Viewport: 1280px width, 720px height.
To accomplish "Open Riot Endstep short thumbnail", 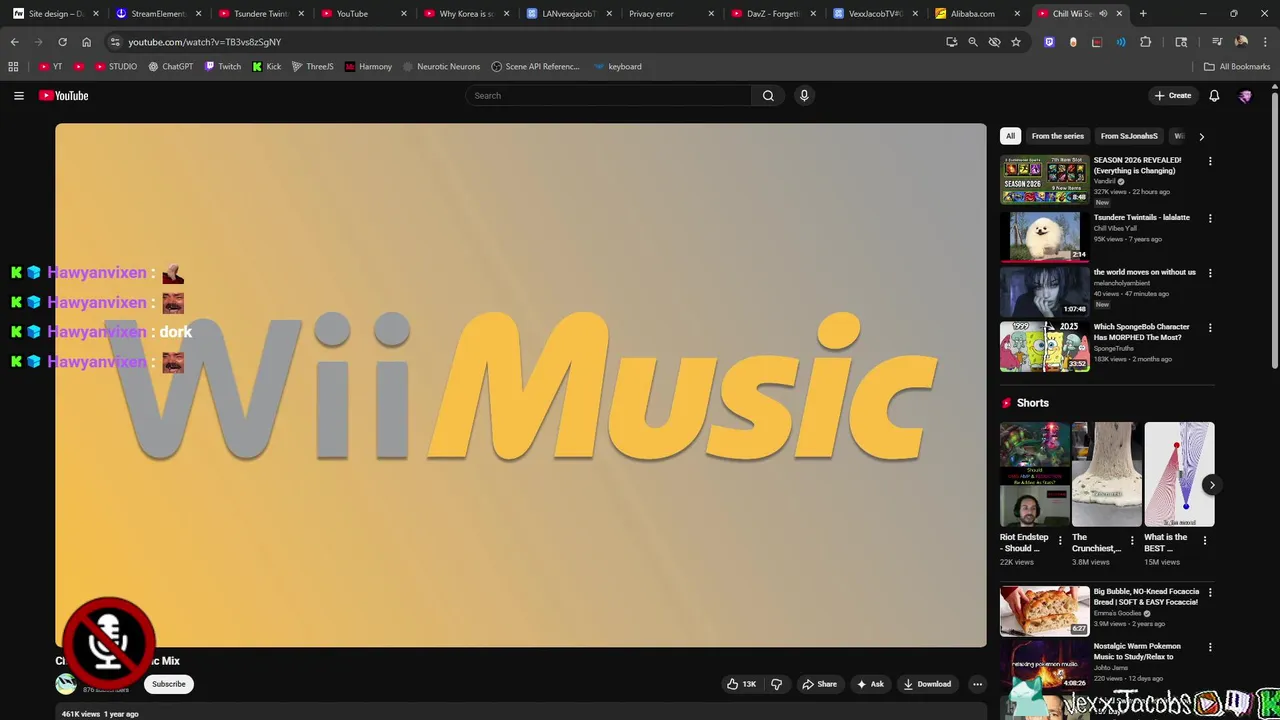I will (x=1035, y=474).
